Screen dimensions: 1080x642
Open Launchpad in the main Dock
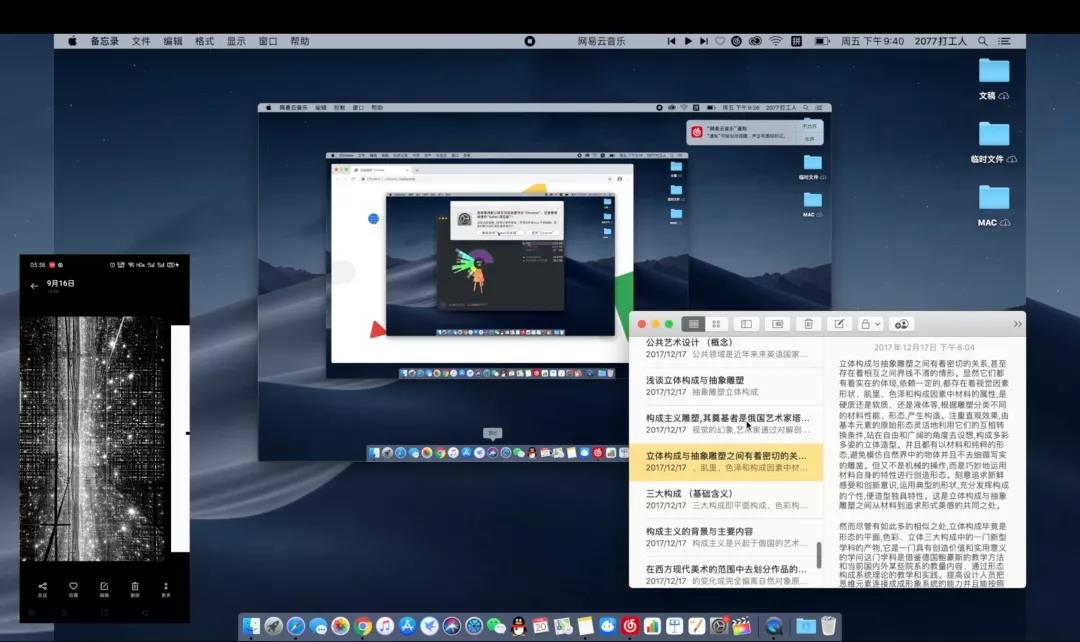(x=273, y=625)
